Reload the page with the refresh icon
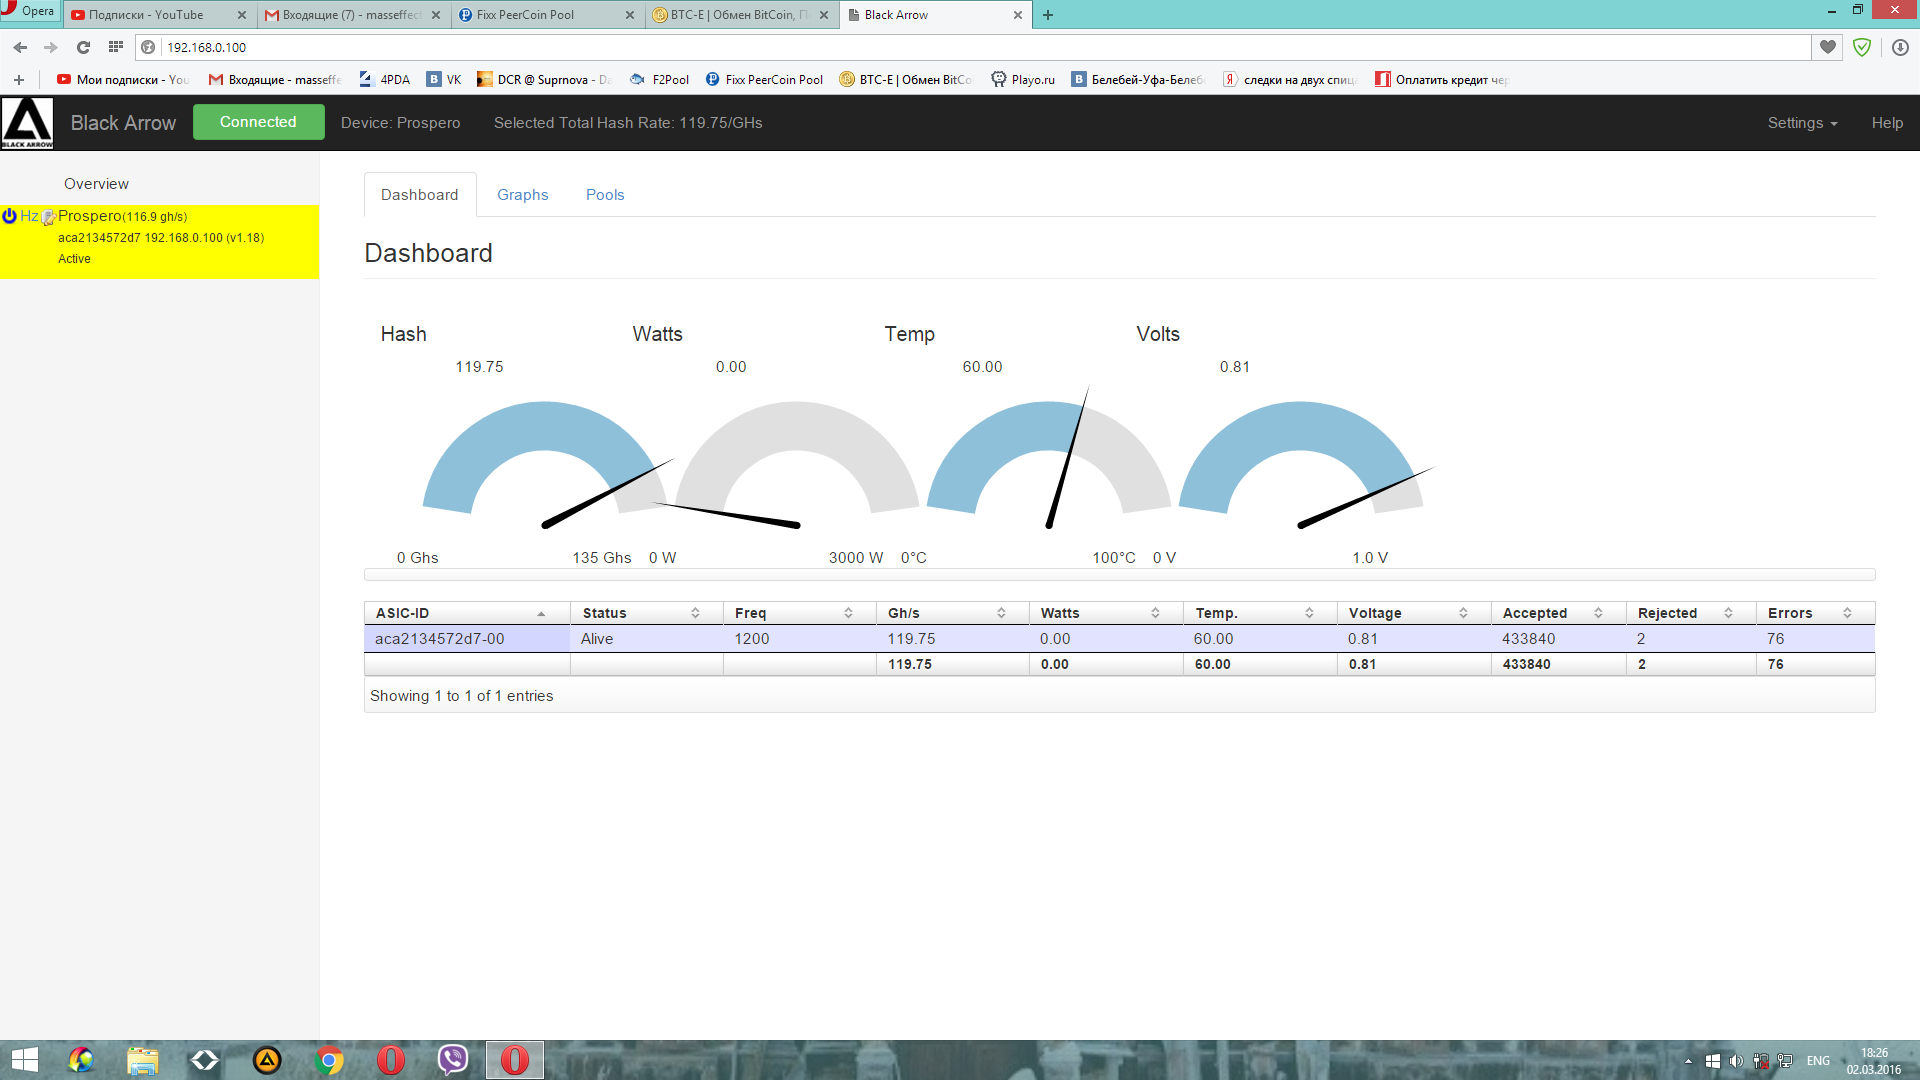Screen dimensions: 1920x1080 (84, 47)
